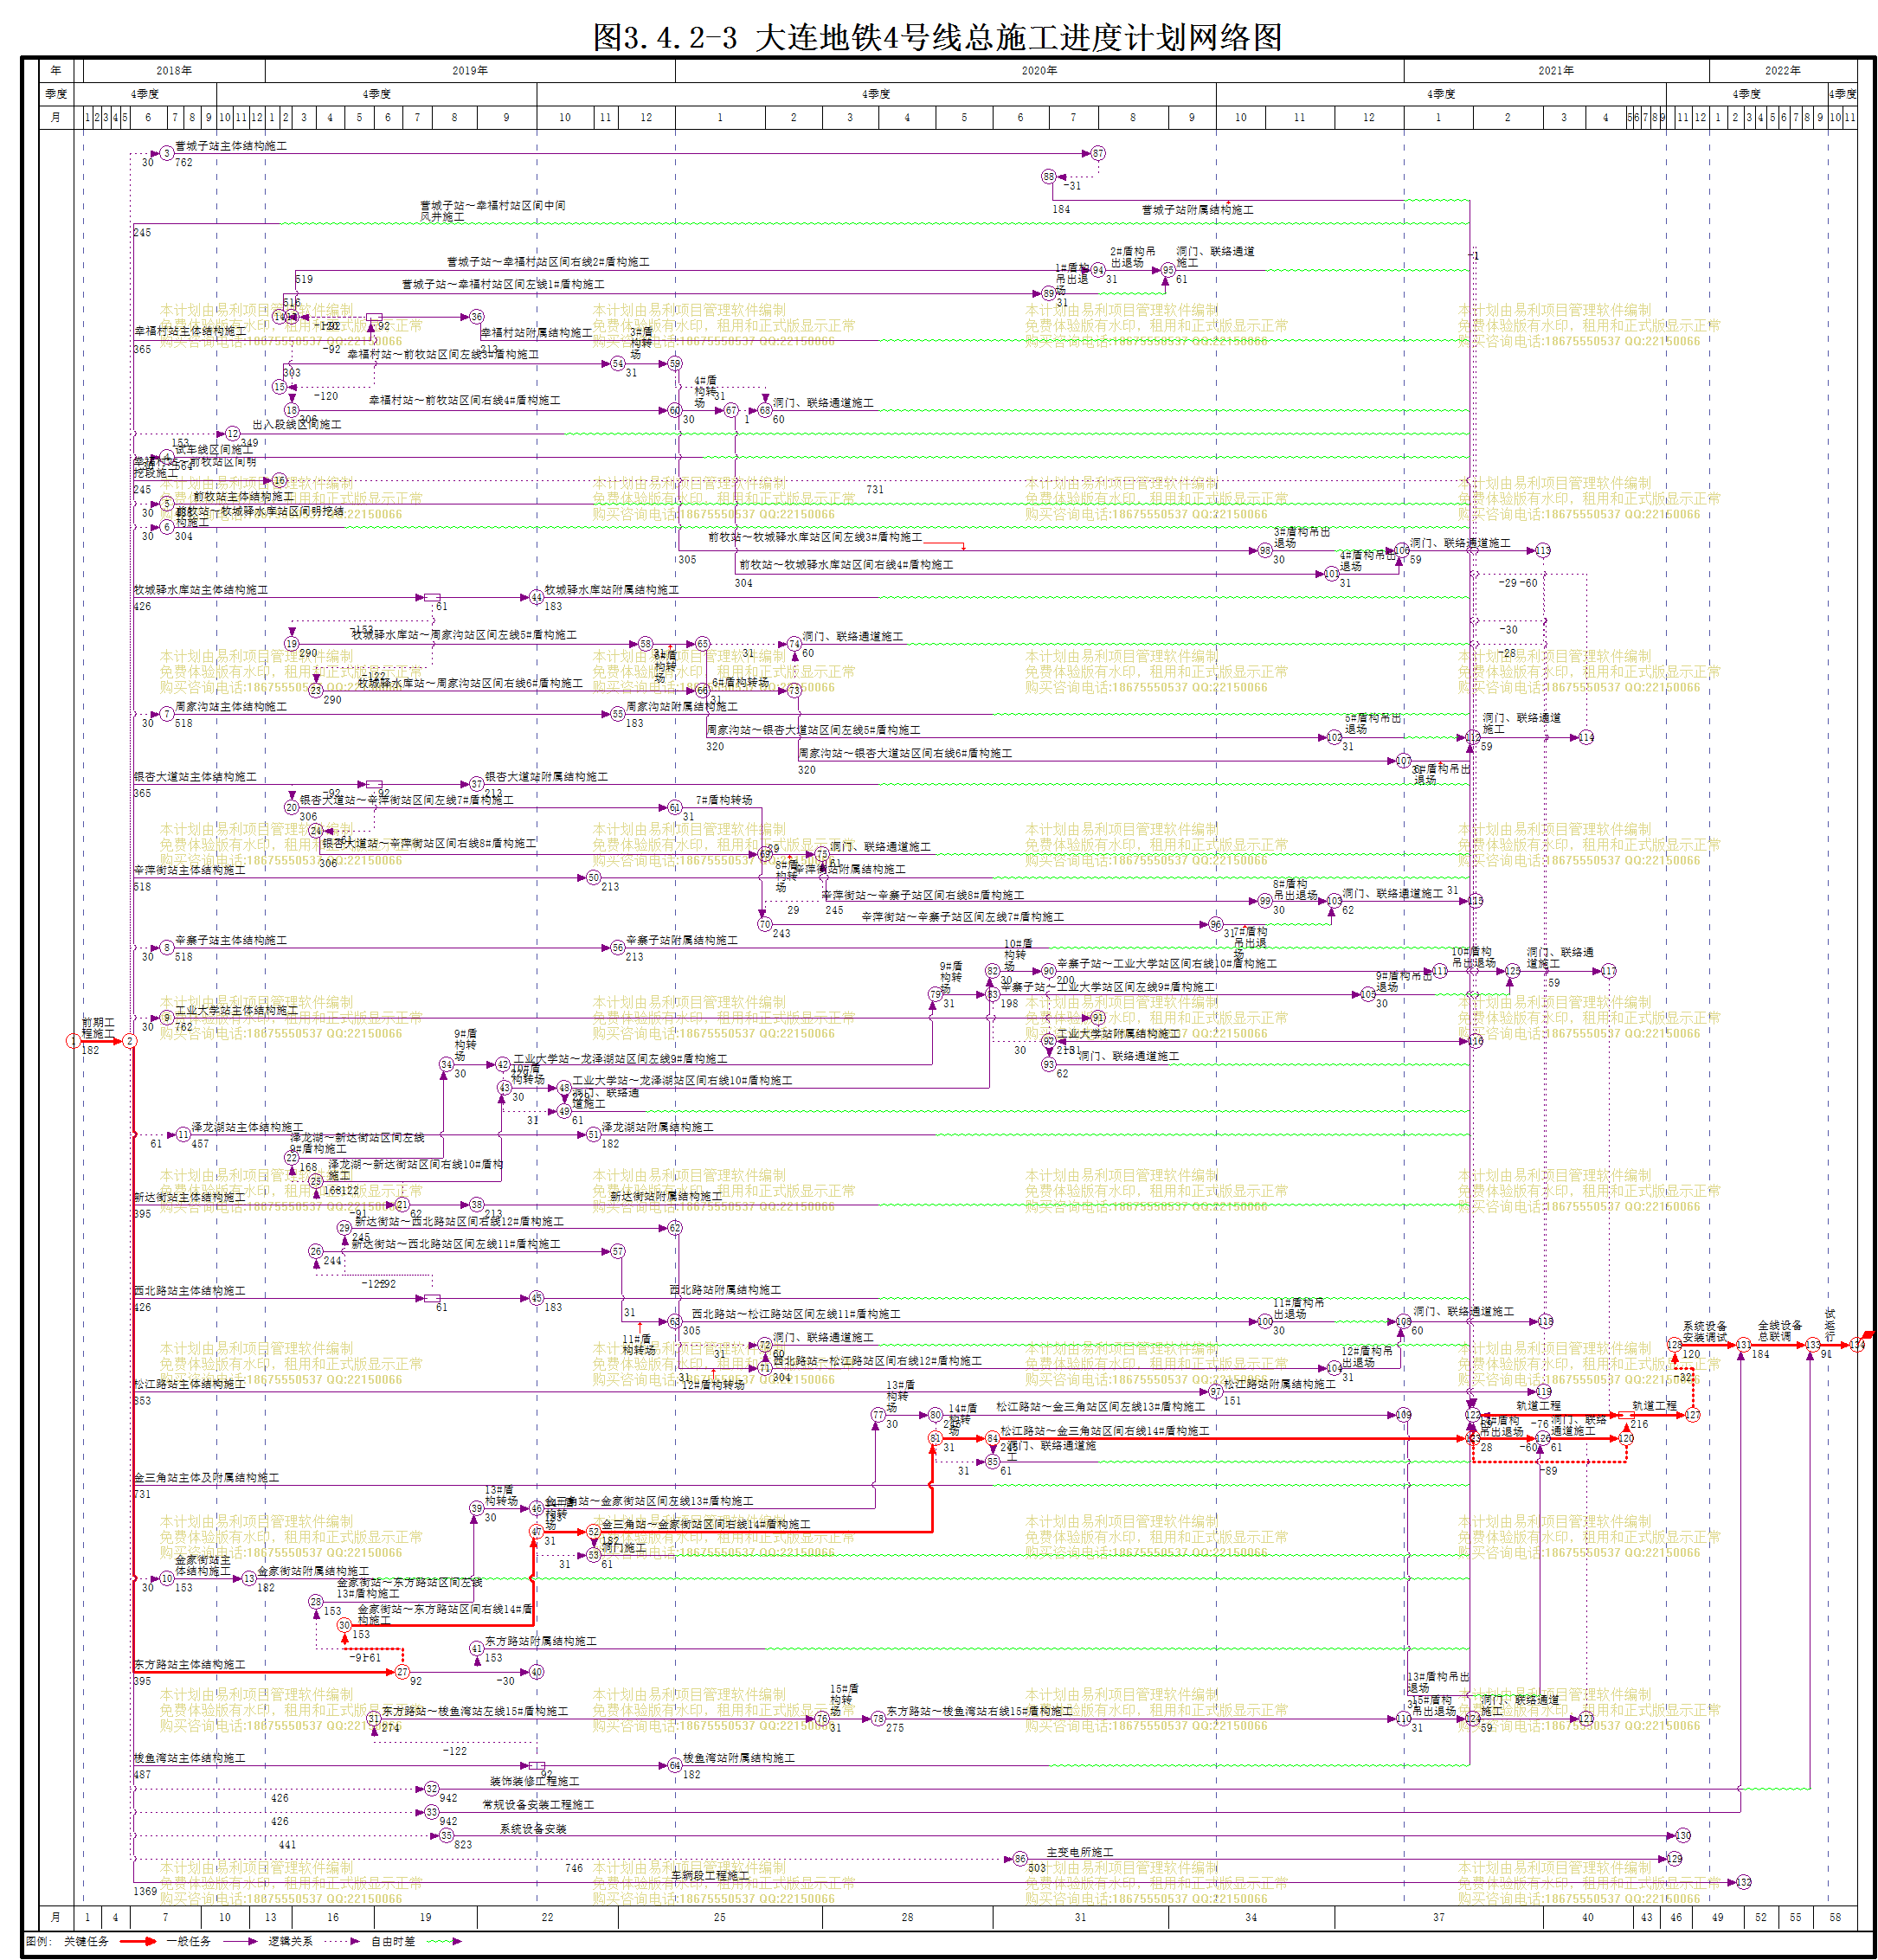Viewport: 1878px width, 1960px height.
Task: Select task label 常规设备安装工程施工
Action: (538, 1805)
